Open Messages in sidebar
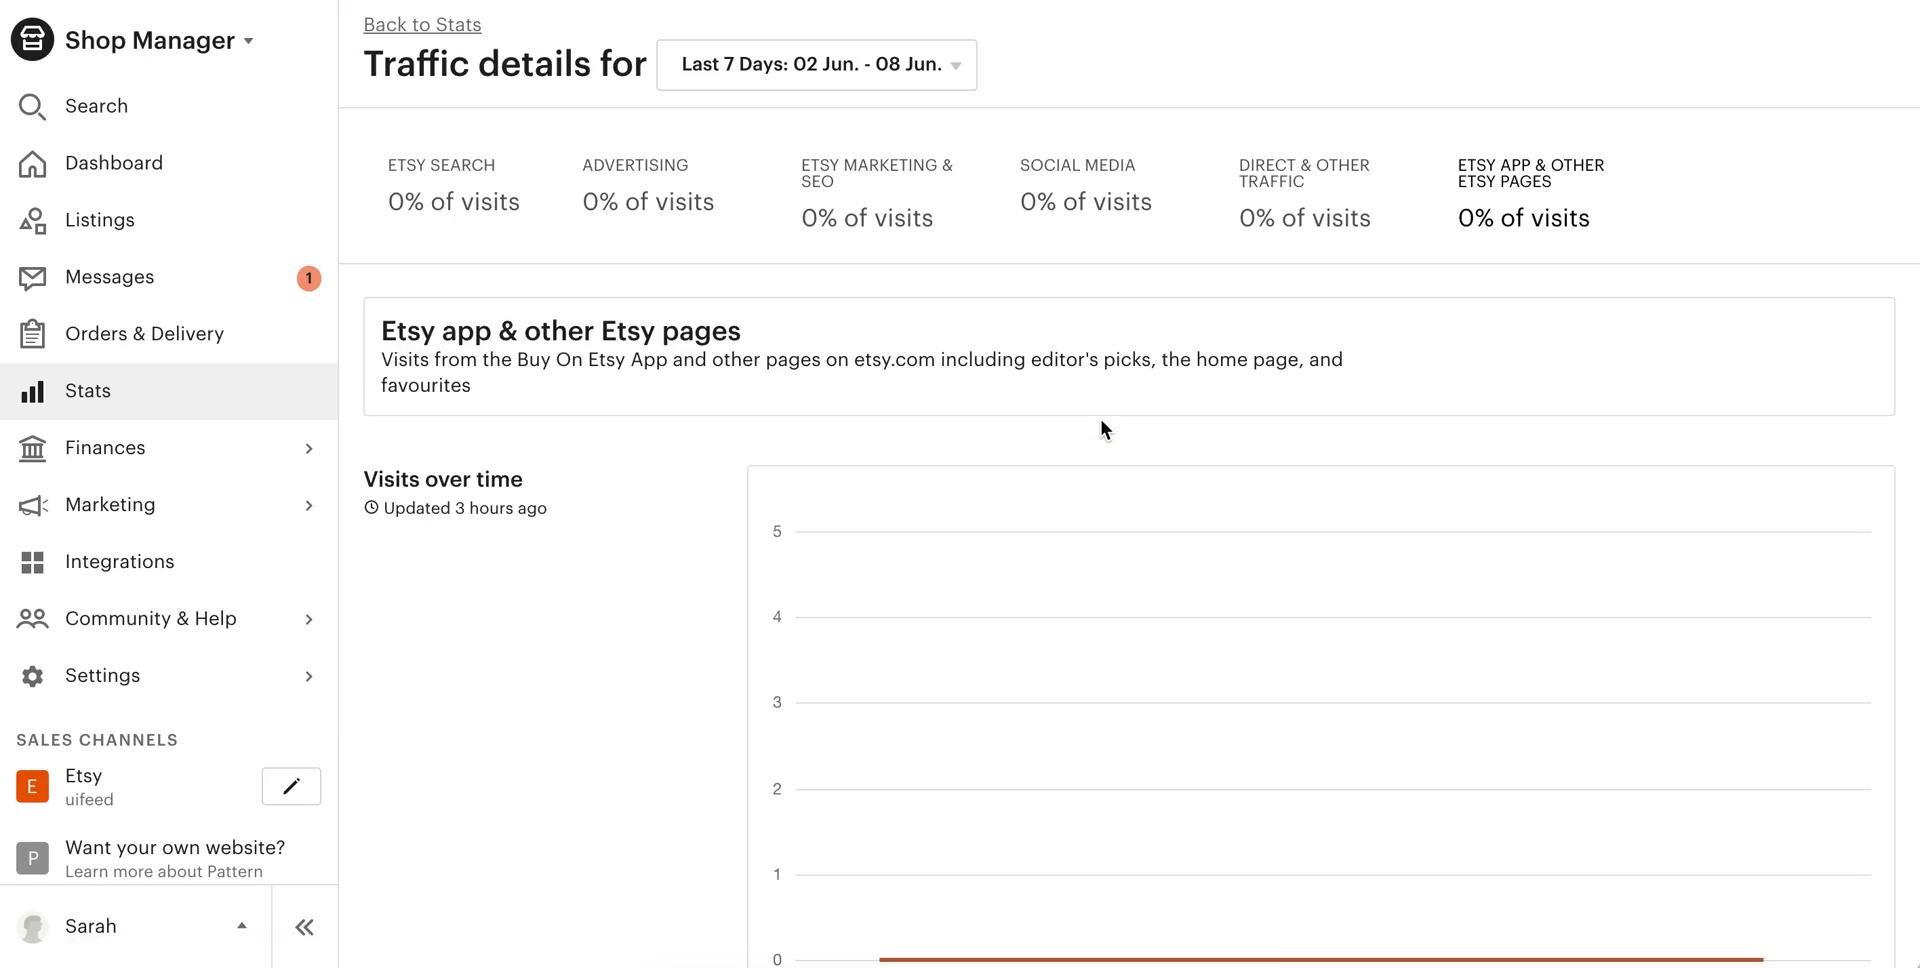The image size is (1920, 968). (169, 277)
